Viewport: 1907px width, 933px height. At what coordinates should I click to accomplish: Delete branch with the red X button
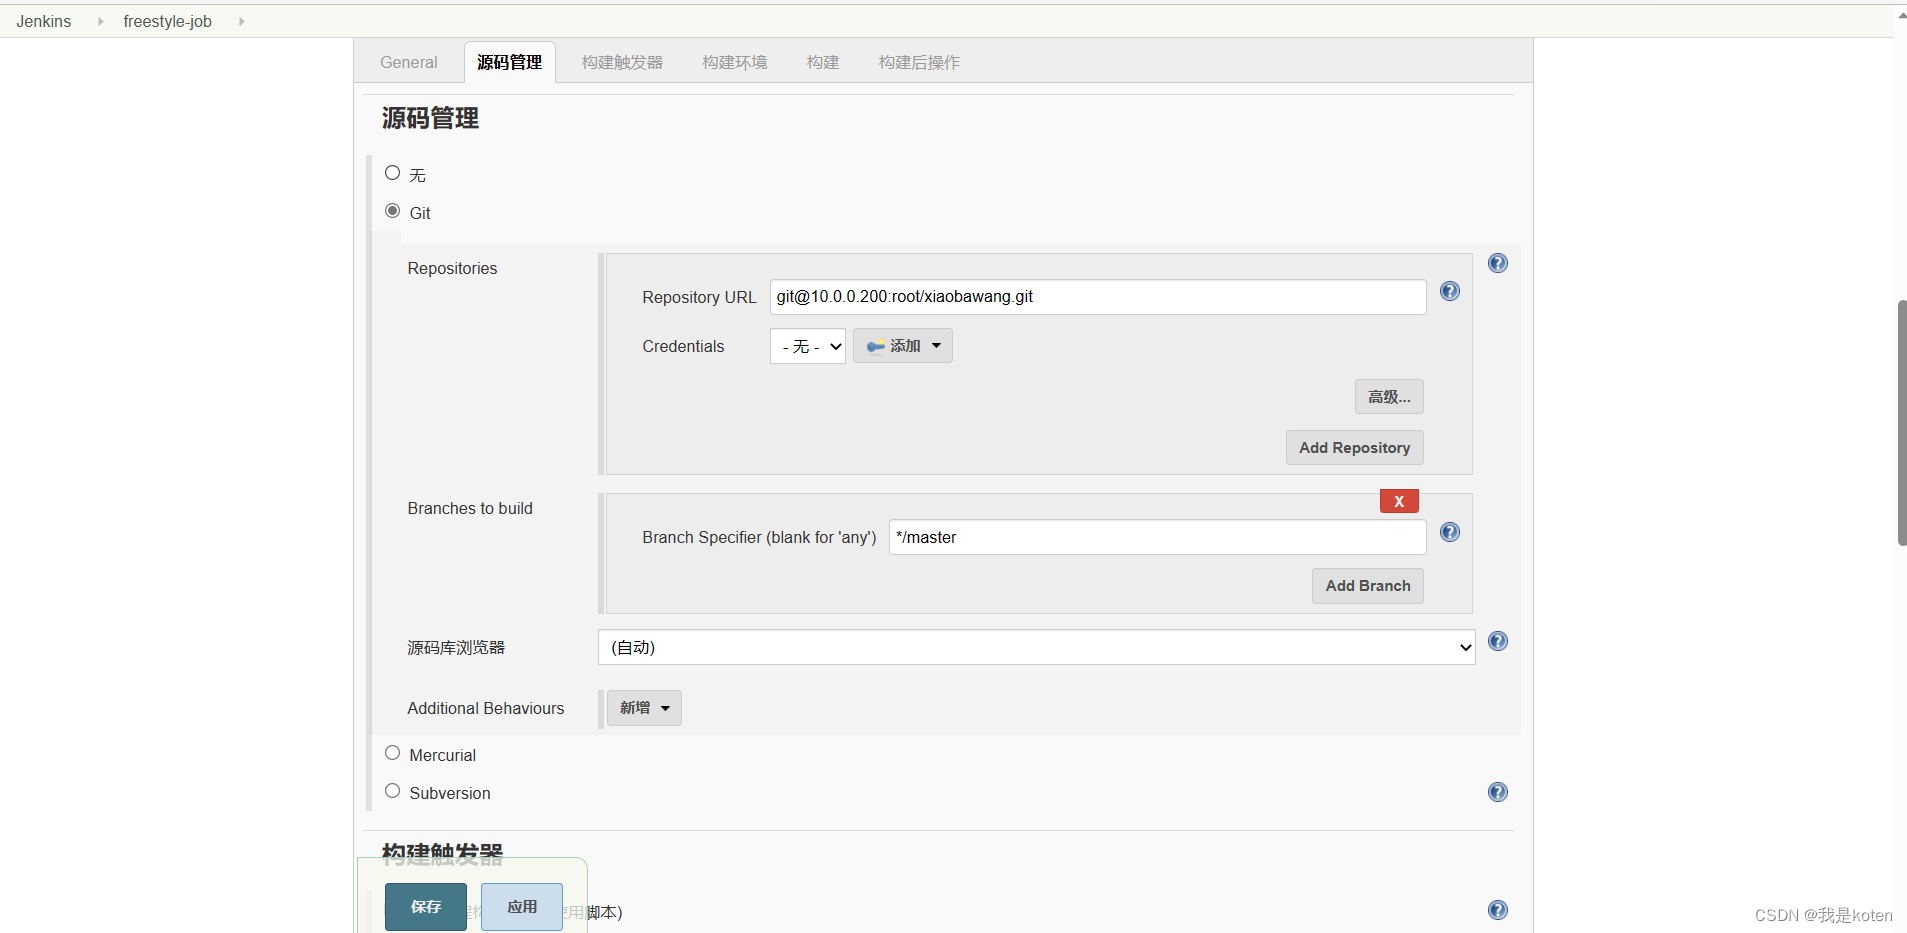[x=1399, y=501]
